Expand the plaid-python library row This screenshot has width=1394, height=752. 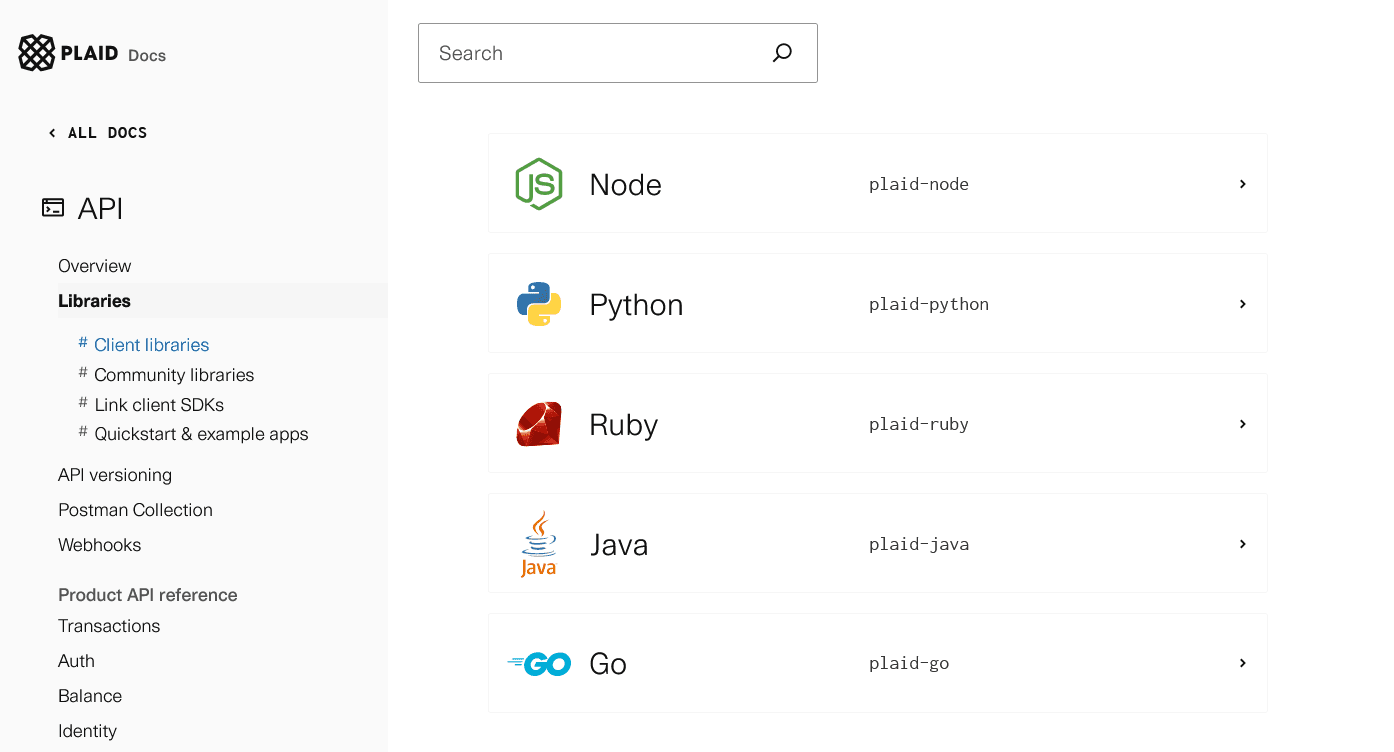1242,303
